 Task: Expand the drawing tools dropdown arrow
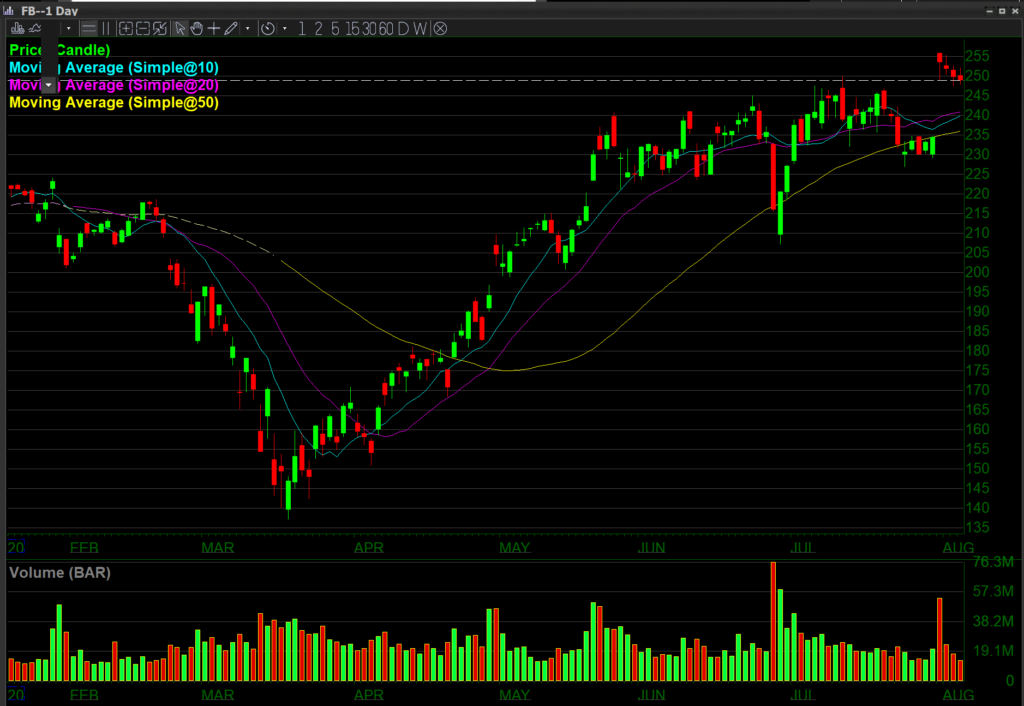249,28
